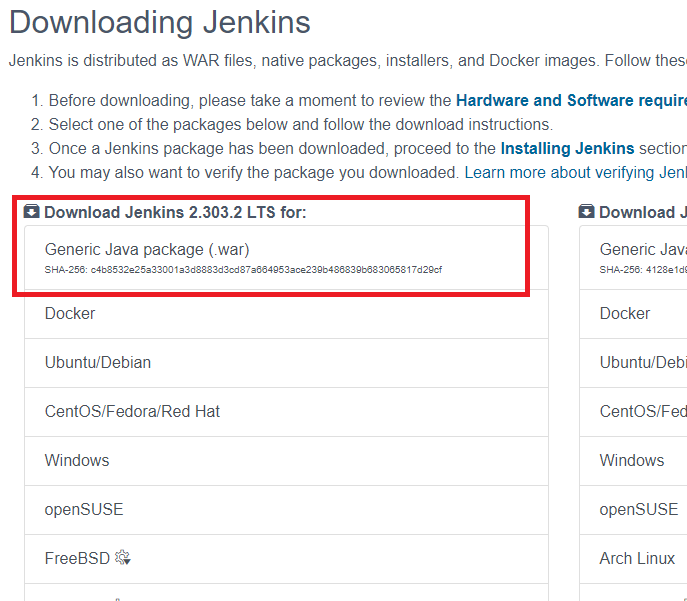Choose openSUSE in the right column
The height and width of the screenshot is (601, 687).
pyautogui.click(x=634, y=510)
